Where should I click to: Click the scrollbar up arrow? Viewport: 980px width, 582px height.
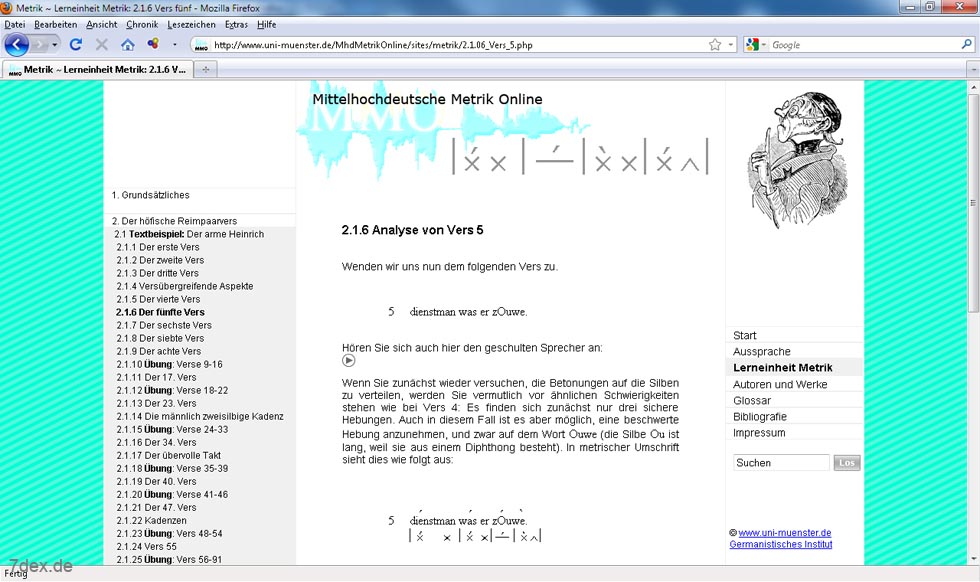(972, 87)
